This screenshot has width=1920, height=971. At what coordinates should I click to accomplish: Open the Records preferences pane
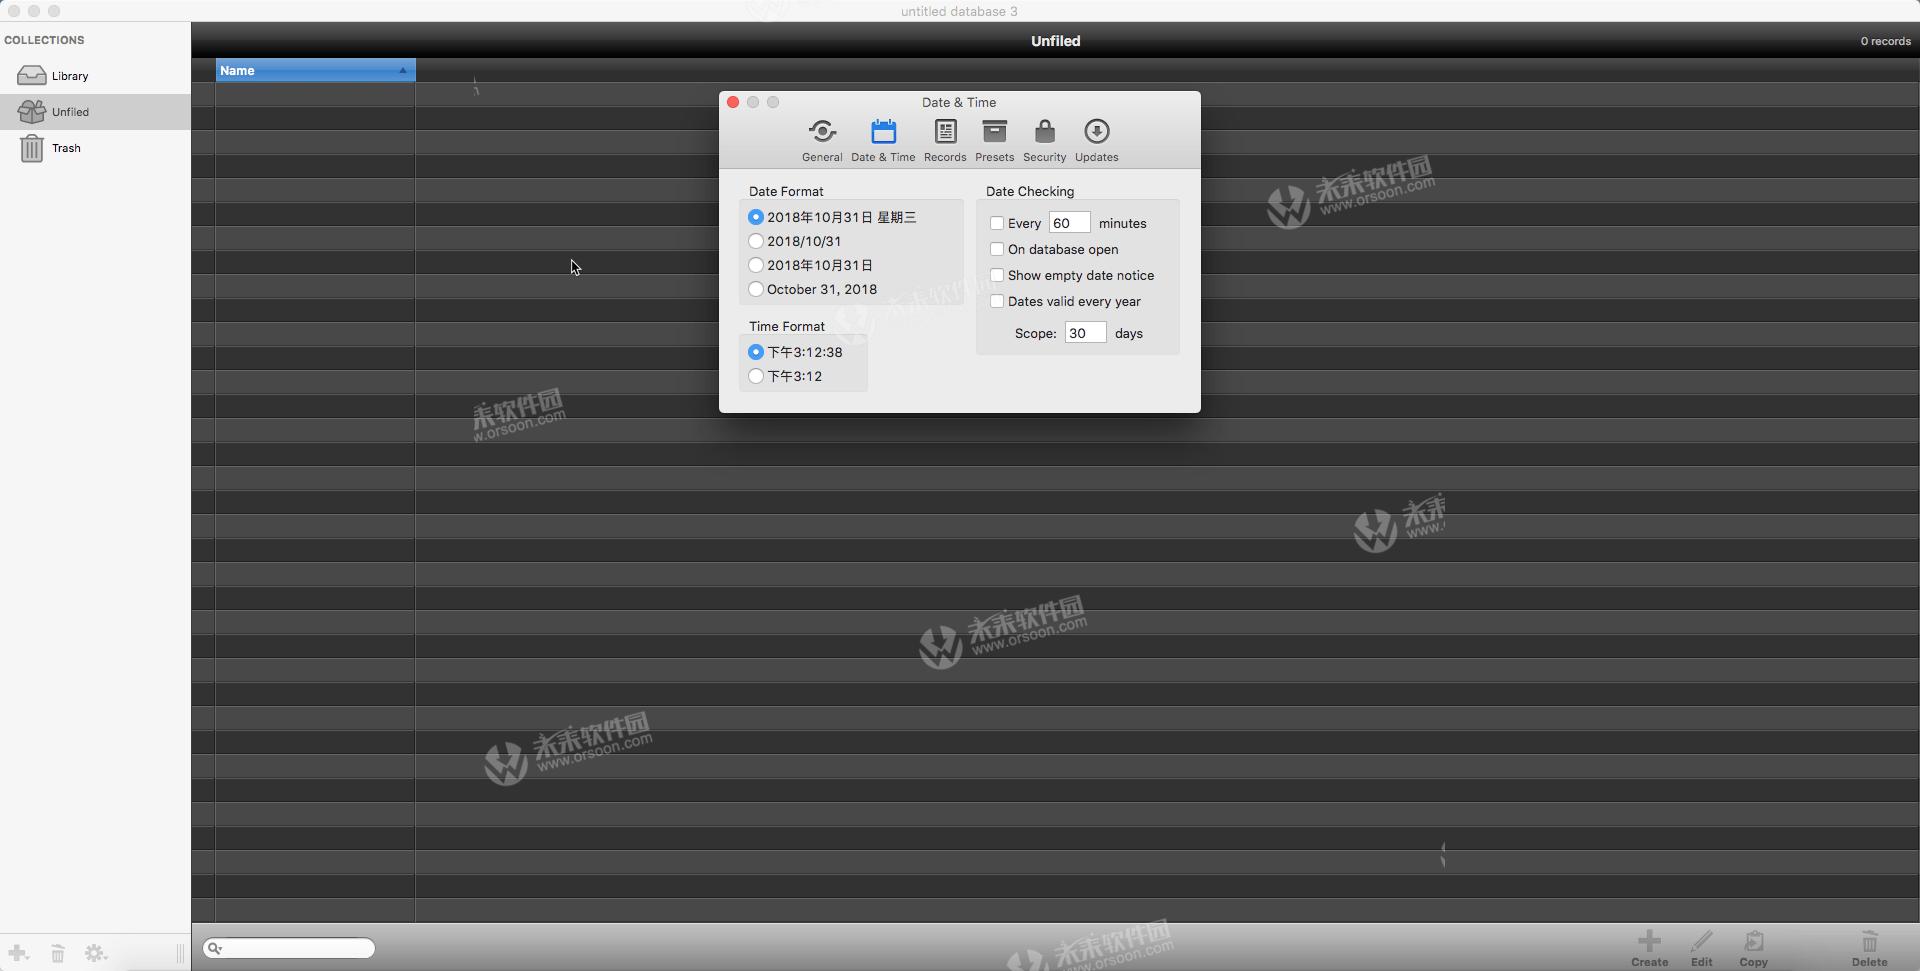click(x=944, y=138)
